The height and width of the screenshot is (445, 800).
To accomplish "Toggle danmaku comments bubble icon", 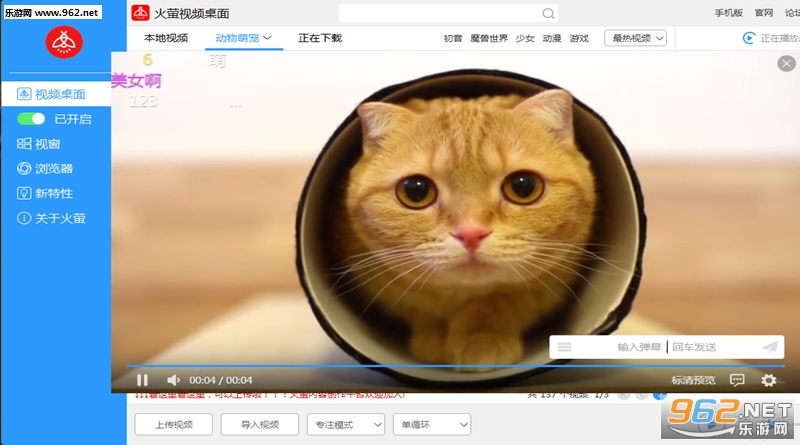I will pos(737,380).
